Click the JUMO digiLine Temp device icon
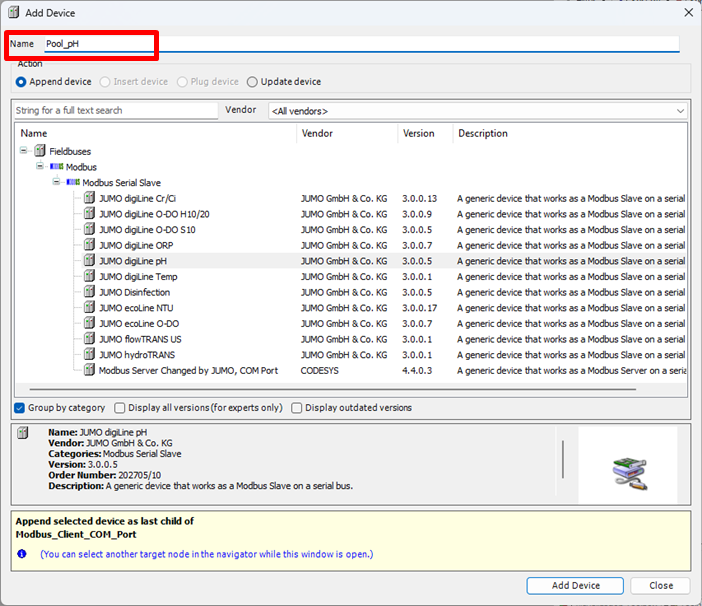The image size is (702, 606). pyautogui.click(x=90, y=276)
